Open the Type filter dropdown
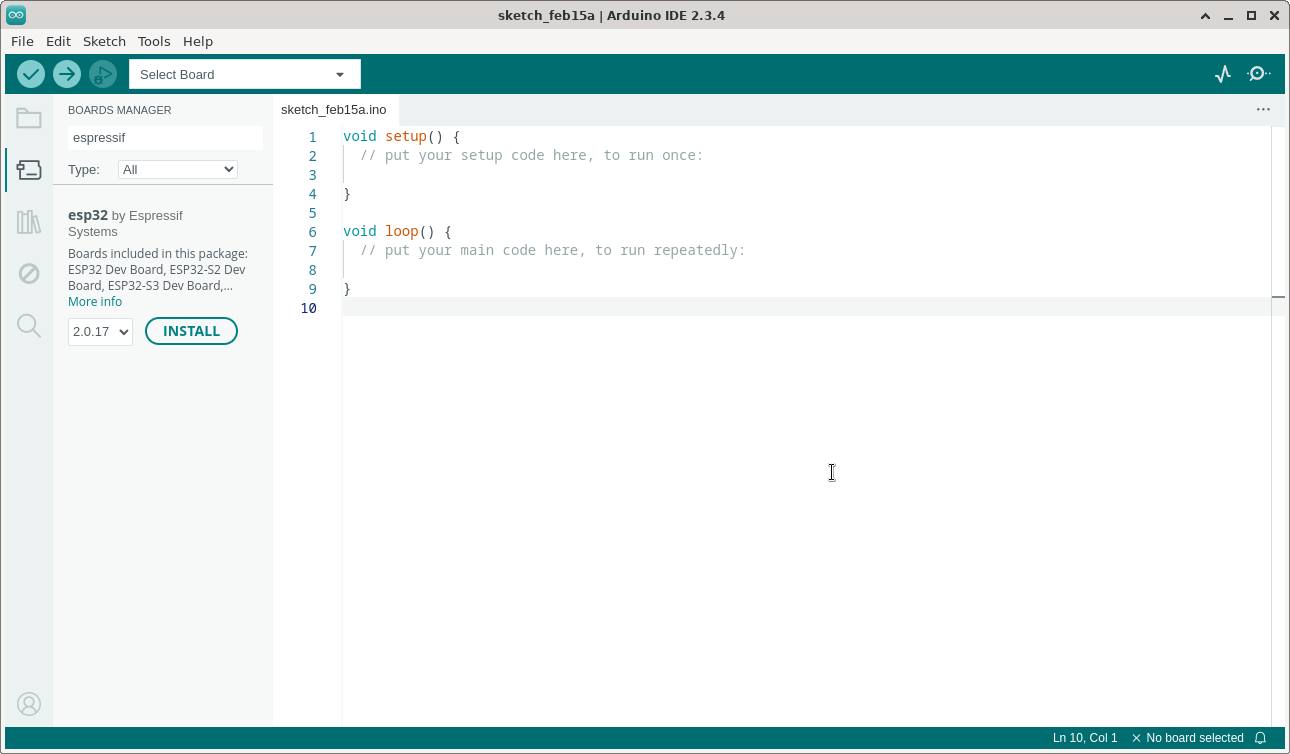Viewport: 1290px width, 754px height. point(178,170)
